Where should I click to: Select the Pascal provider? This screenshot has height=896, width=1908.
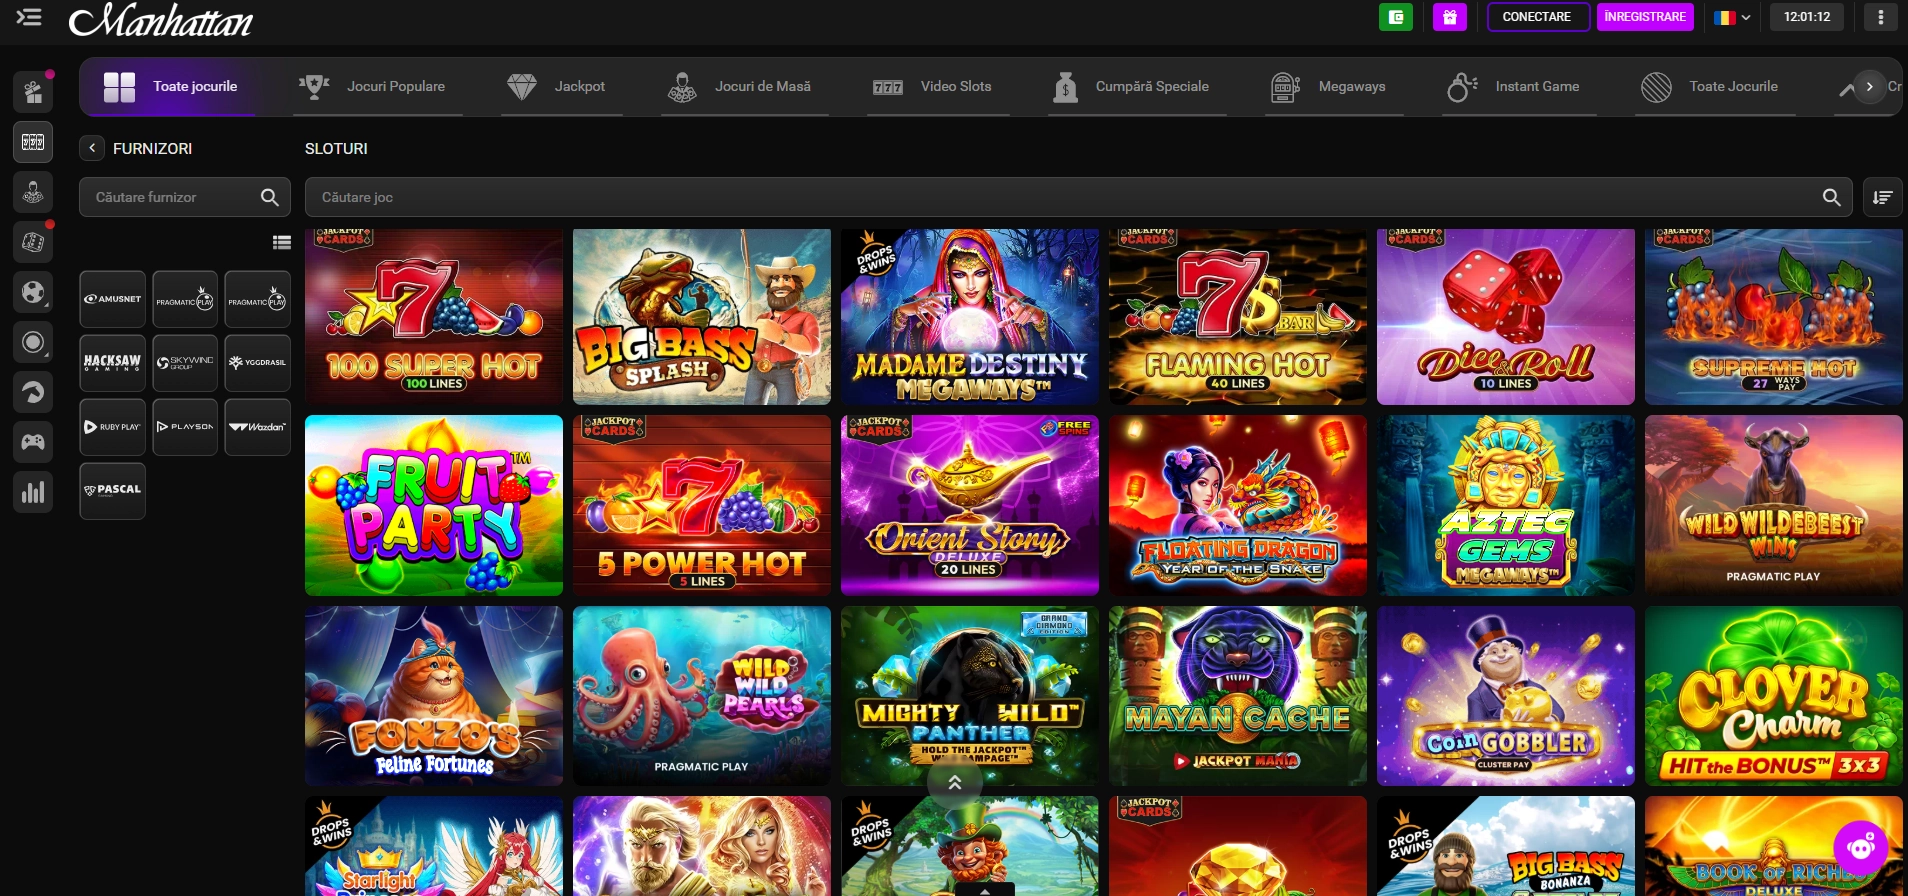click(x=113, y=491)
